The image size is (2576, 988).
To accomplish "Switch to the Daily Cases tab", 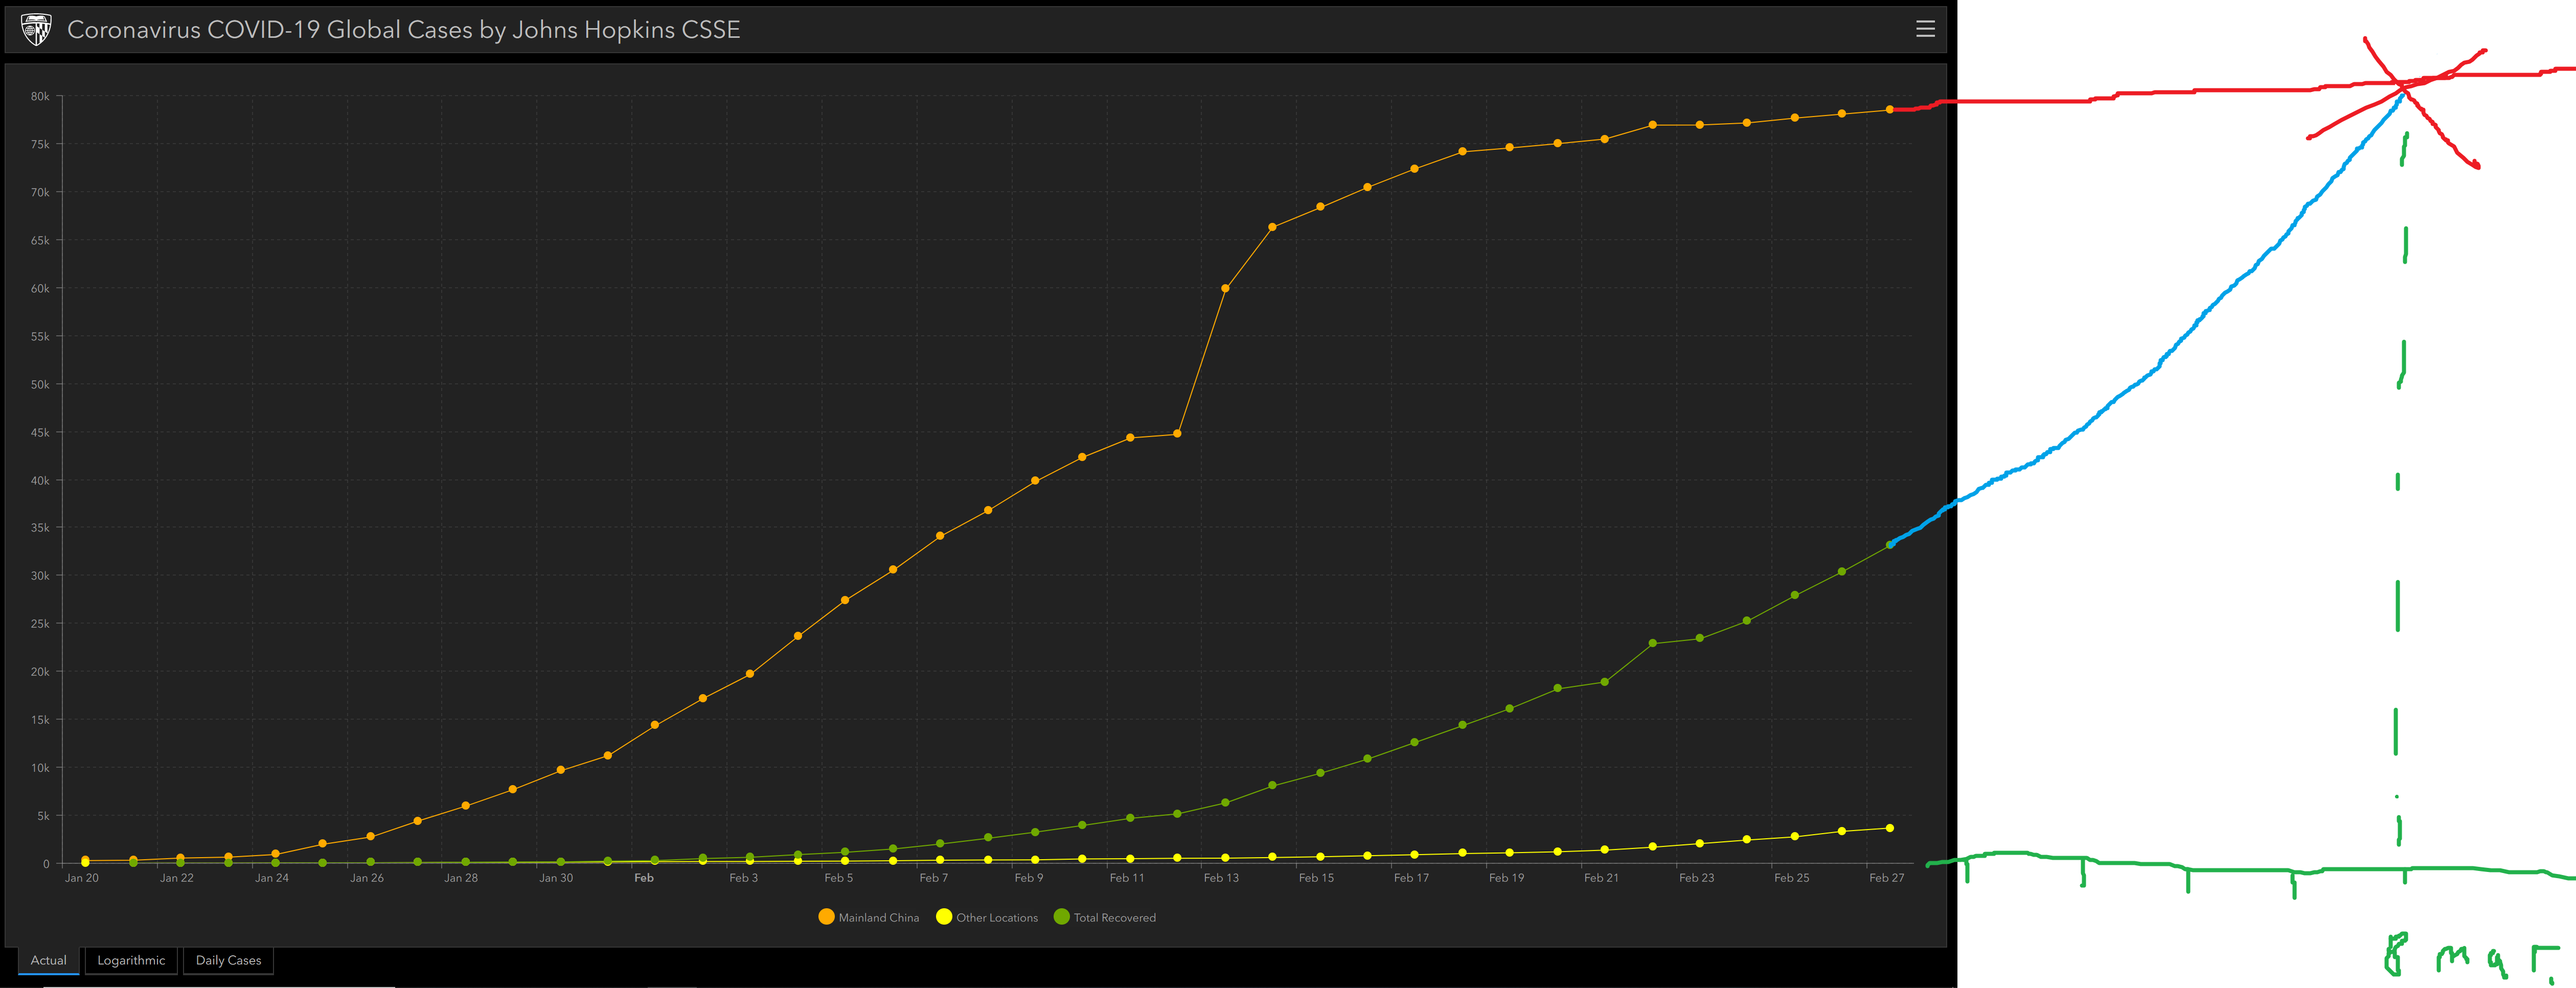I will coord(228,960).
